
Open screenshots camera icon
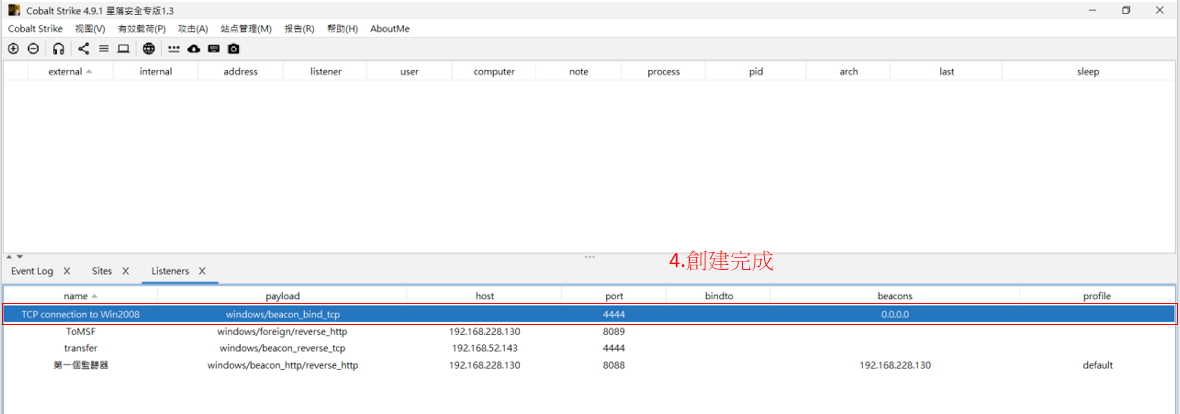(x=234, y=49)
